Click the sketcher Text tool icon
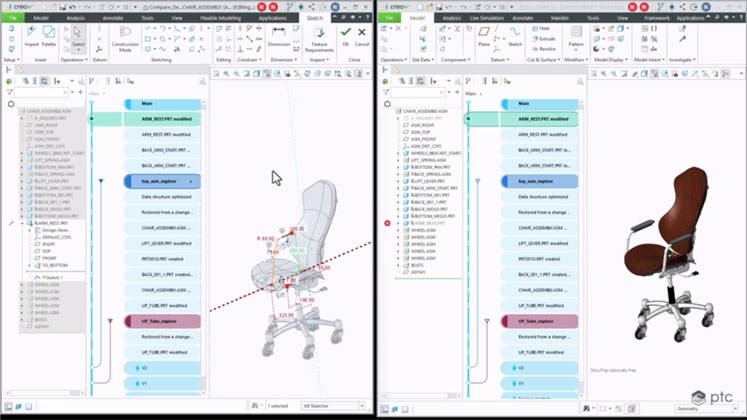The height and width of the screenshot is (420, 747). pos(177,49)
